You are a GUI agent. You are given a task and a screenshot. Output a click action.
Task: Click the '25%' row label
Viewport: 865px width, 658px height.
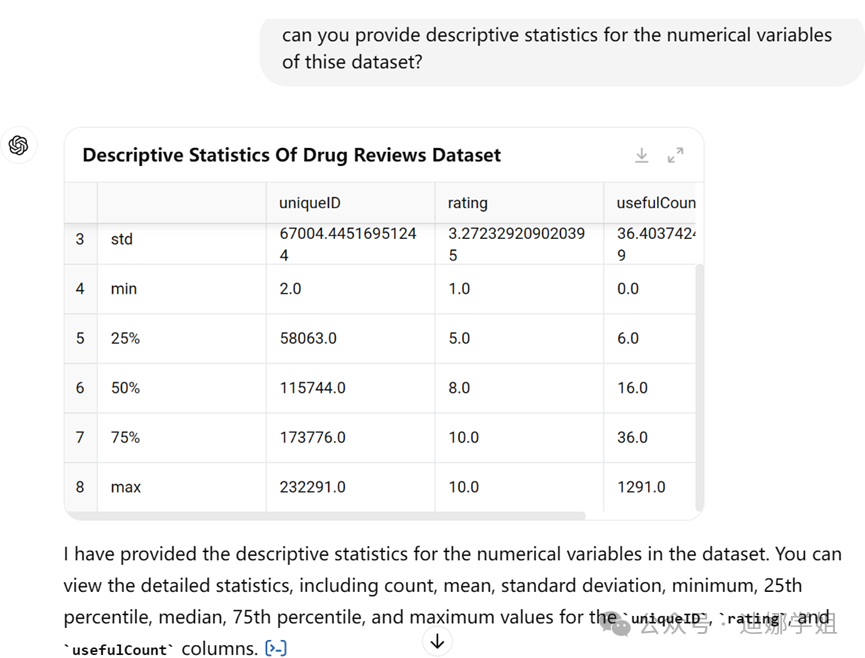click(x=125, y=338)
